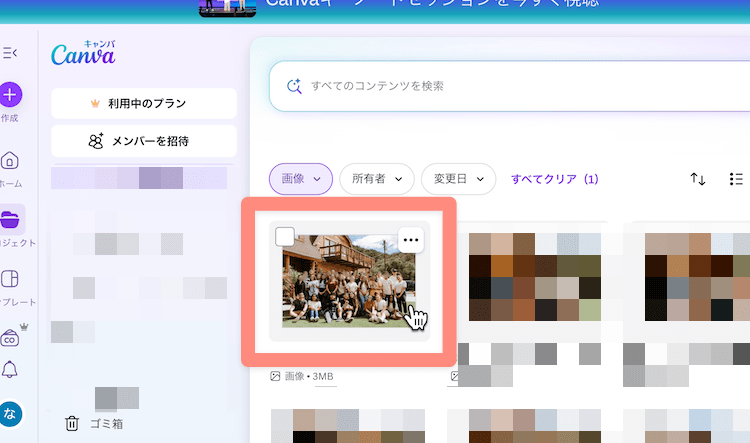The width and height of the screenshot is (750, 443).
Task: Open the な account avatar
Action: tap(11, 413)
